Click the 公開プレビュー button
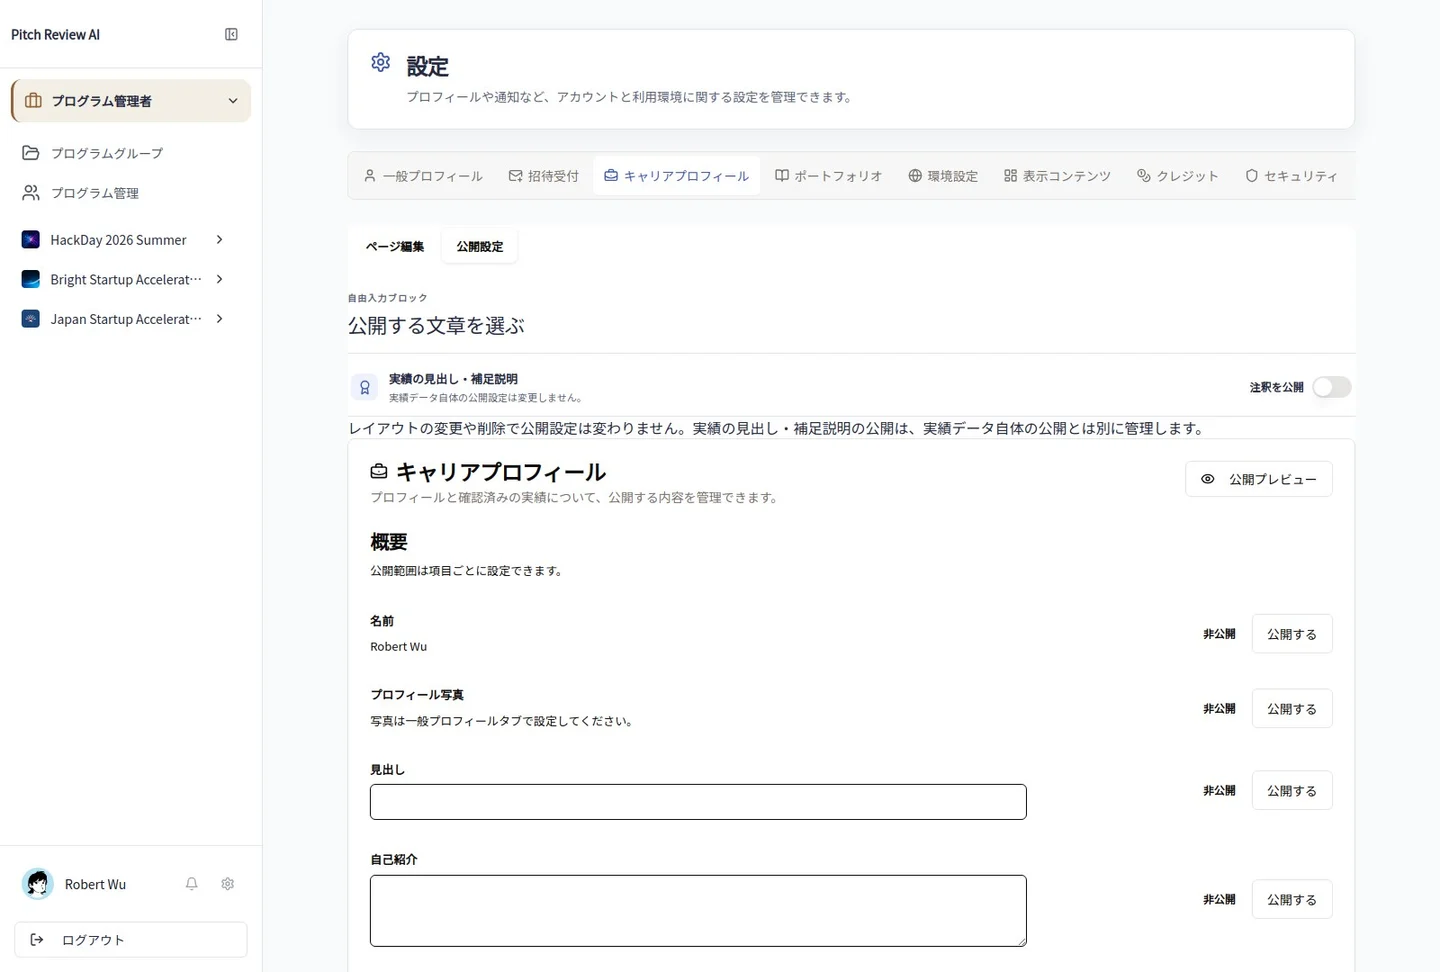The image size is (1440, 972). 1259,479
